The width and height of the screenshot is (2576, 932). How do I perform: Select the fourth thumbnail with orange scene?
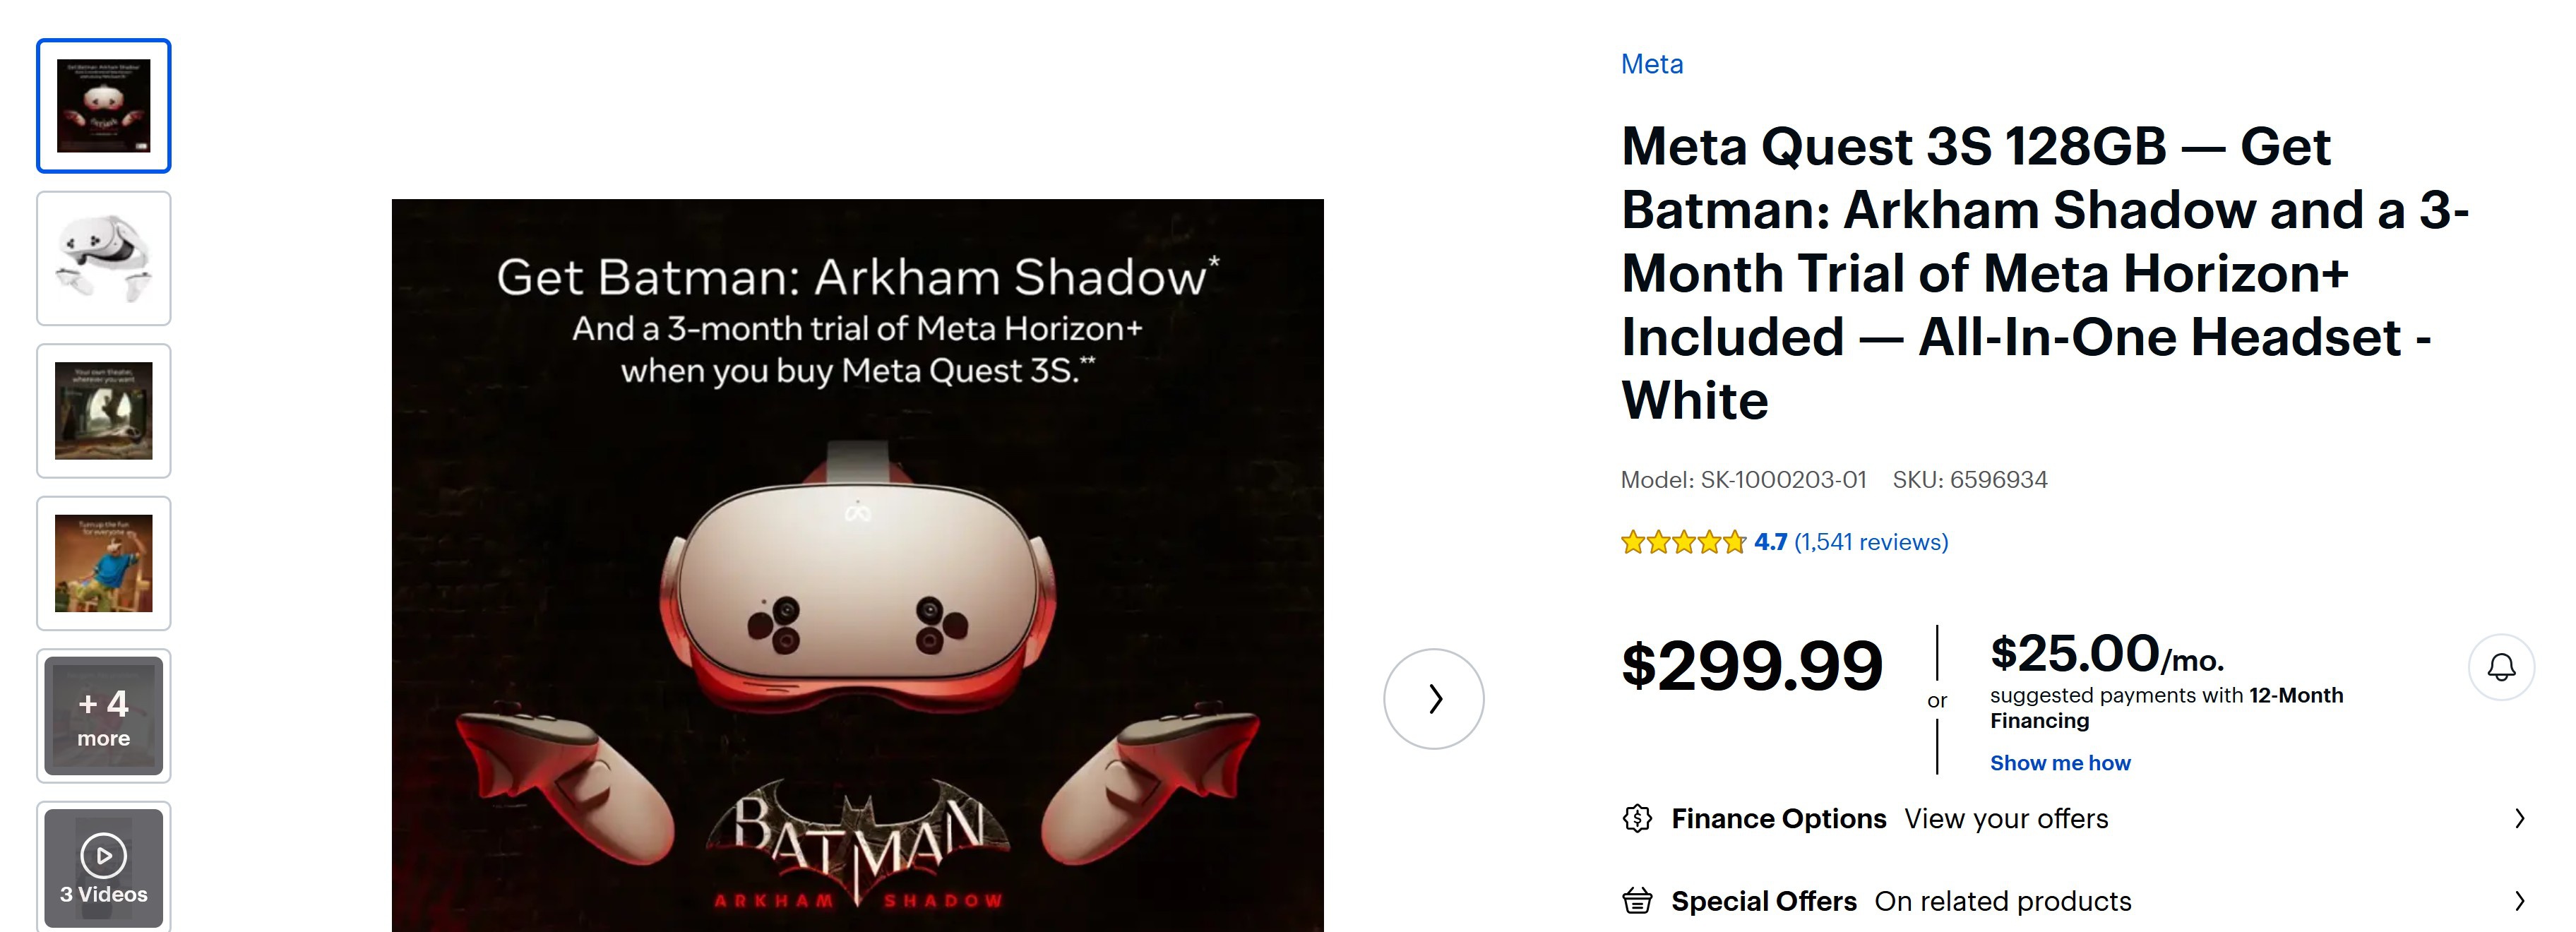click(104, 563)
